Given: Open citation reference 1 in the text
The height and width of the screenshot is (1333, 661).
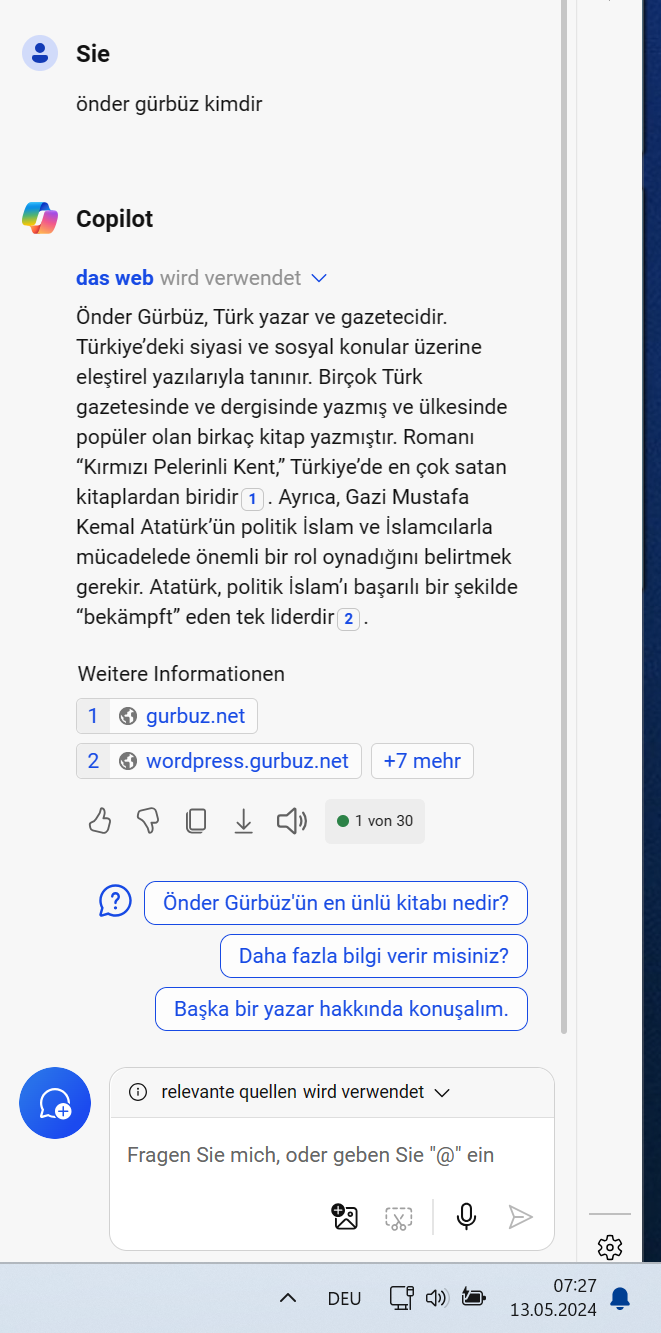Looking at the screenshot, I should coord(253,498).
